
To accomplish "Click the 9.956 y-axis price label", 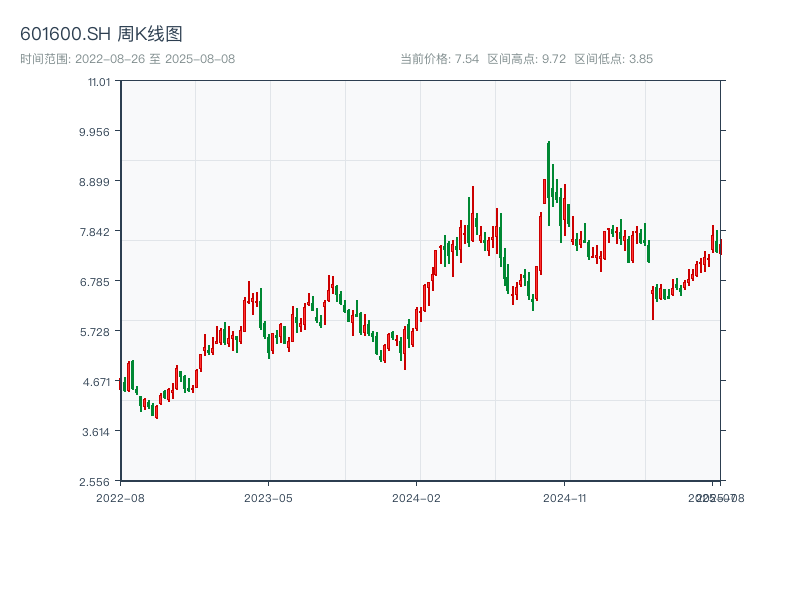I will [x=96, y=131].
